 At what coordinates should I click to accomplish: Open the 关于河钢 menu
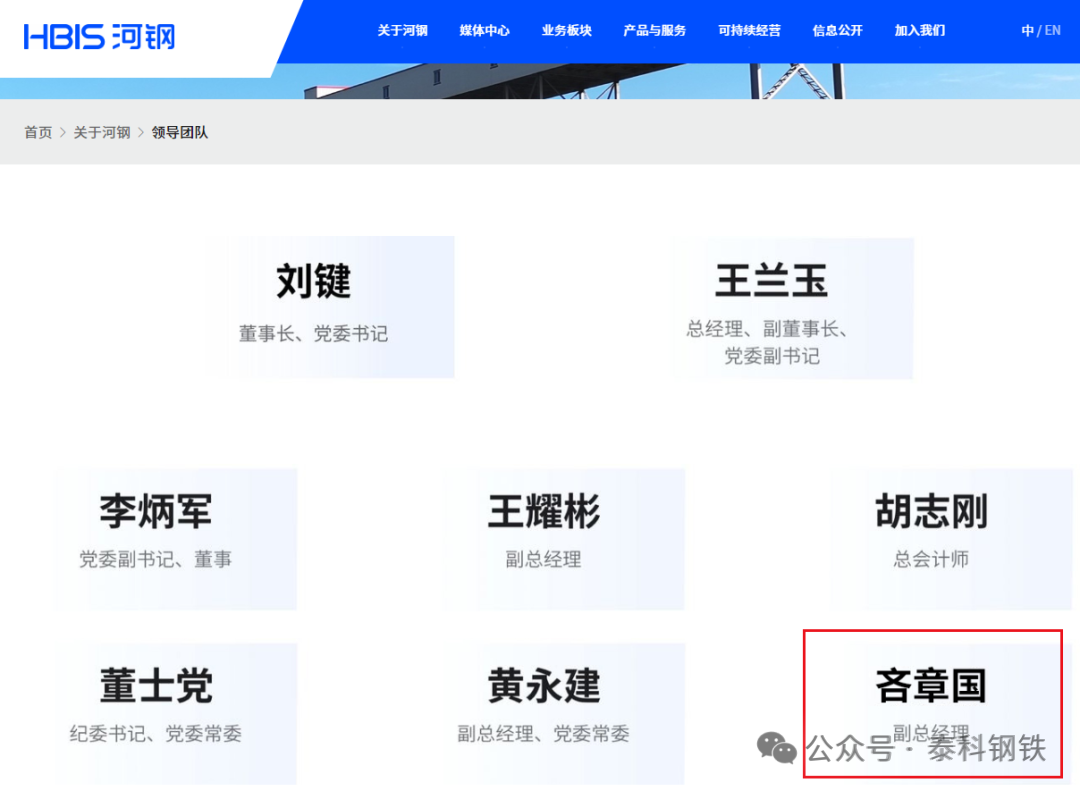click(x=402, y=30)
